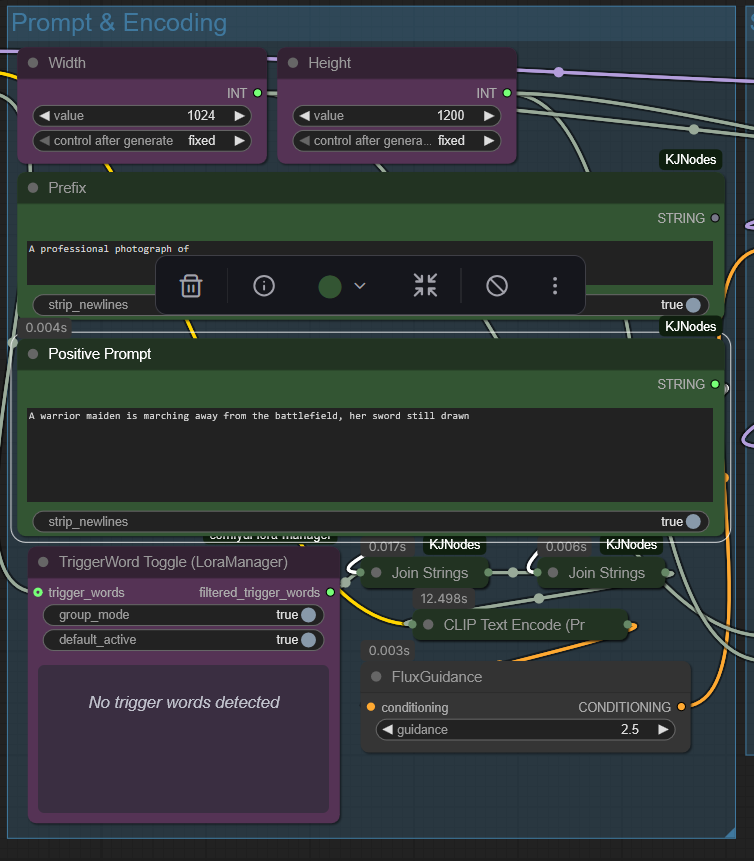Image resolution: width=754 pixels, height=861 pixels.
Task: Click the green node color swatch
Action: coord(330,286)
